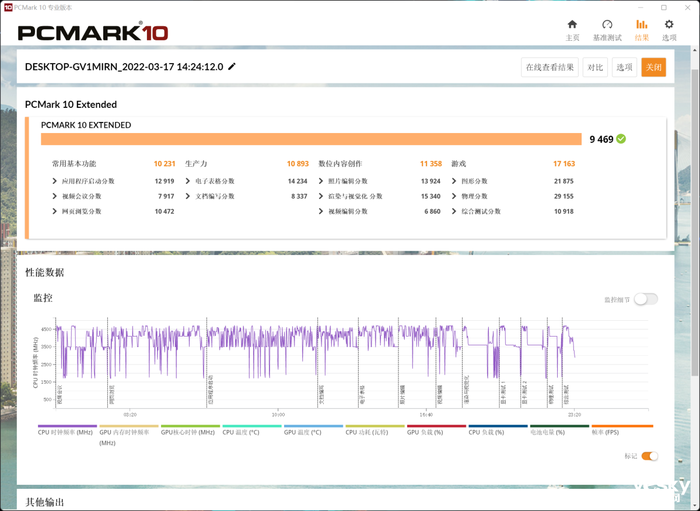Toggle CPU 温度 (°C) legend swatch
Image resolution: width=700 pixels, height=511 pixels.
pyautogui.click(x=252, y=426)
